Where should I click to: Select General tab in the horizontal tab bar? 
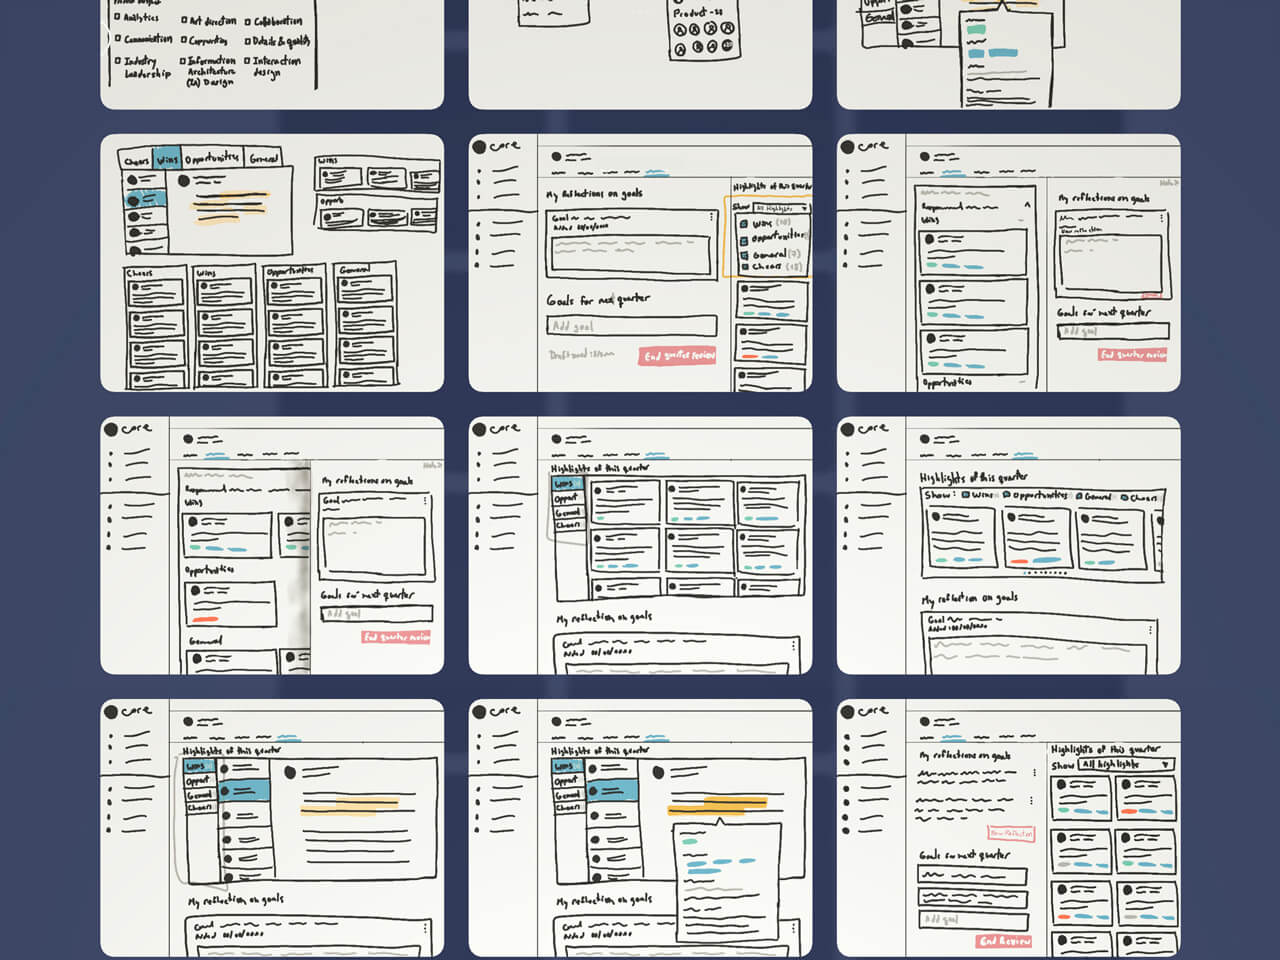(264, 158)
